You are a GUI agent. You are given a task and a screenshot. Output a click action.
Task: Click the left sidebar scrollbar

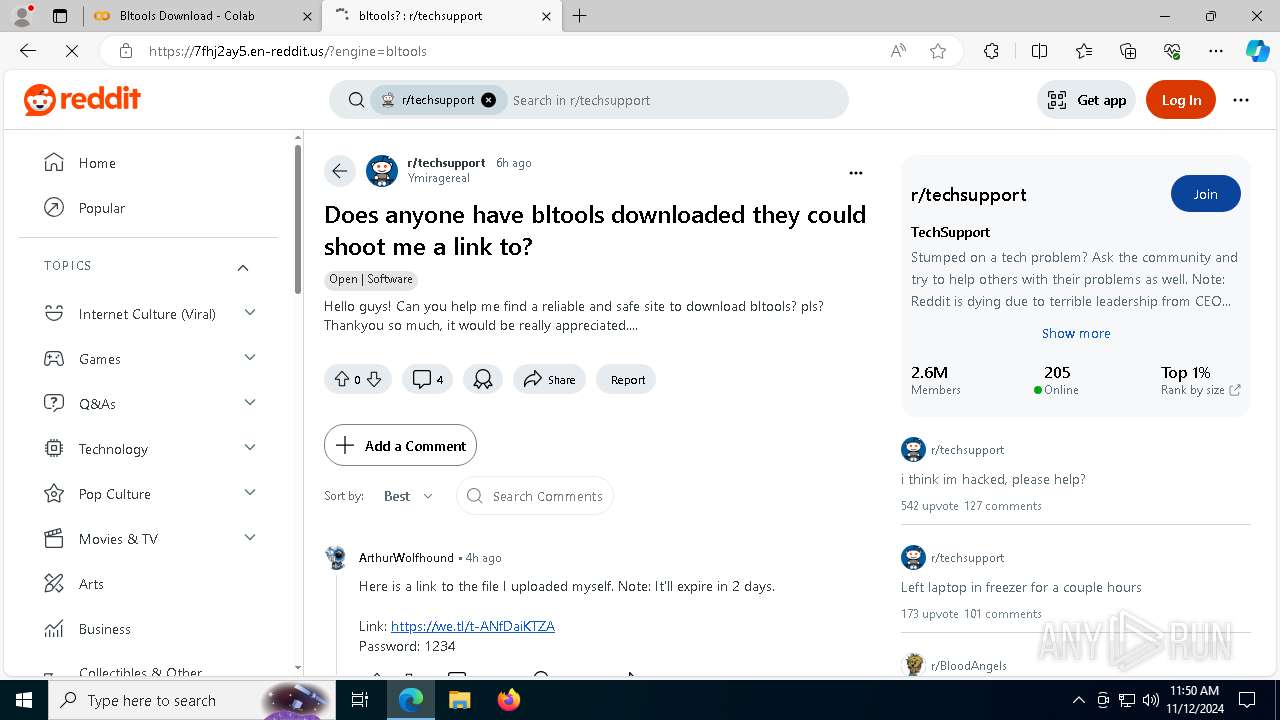click(x=298, y=218)
